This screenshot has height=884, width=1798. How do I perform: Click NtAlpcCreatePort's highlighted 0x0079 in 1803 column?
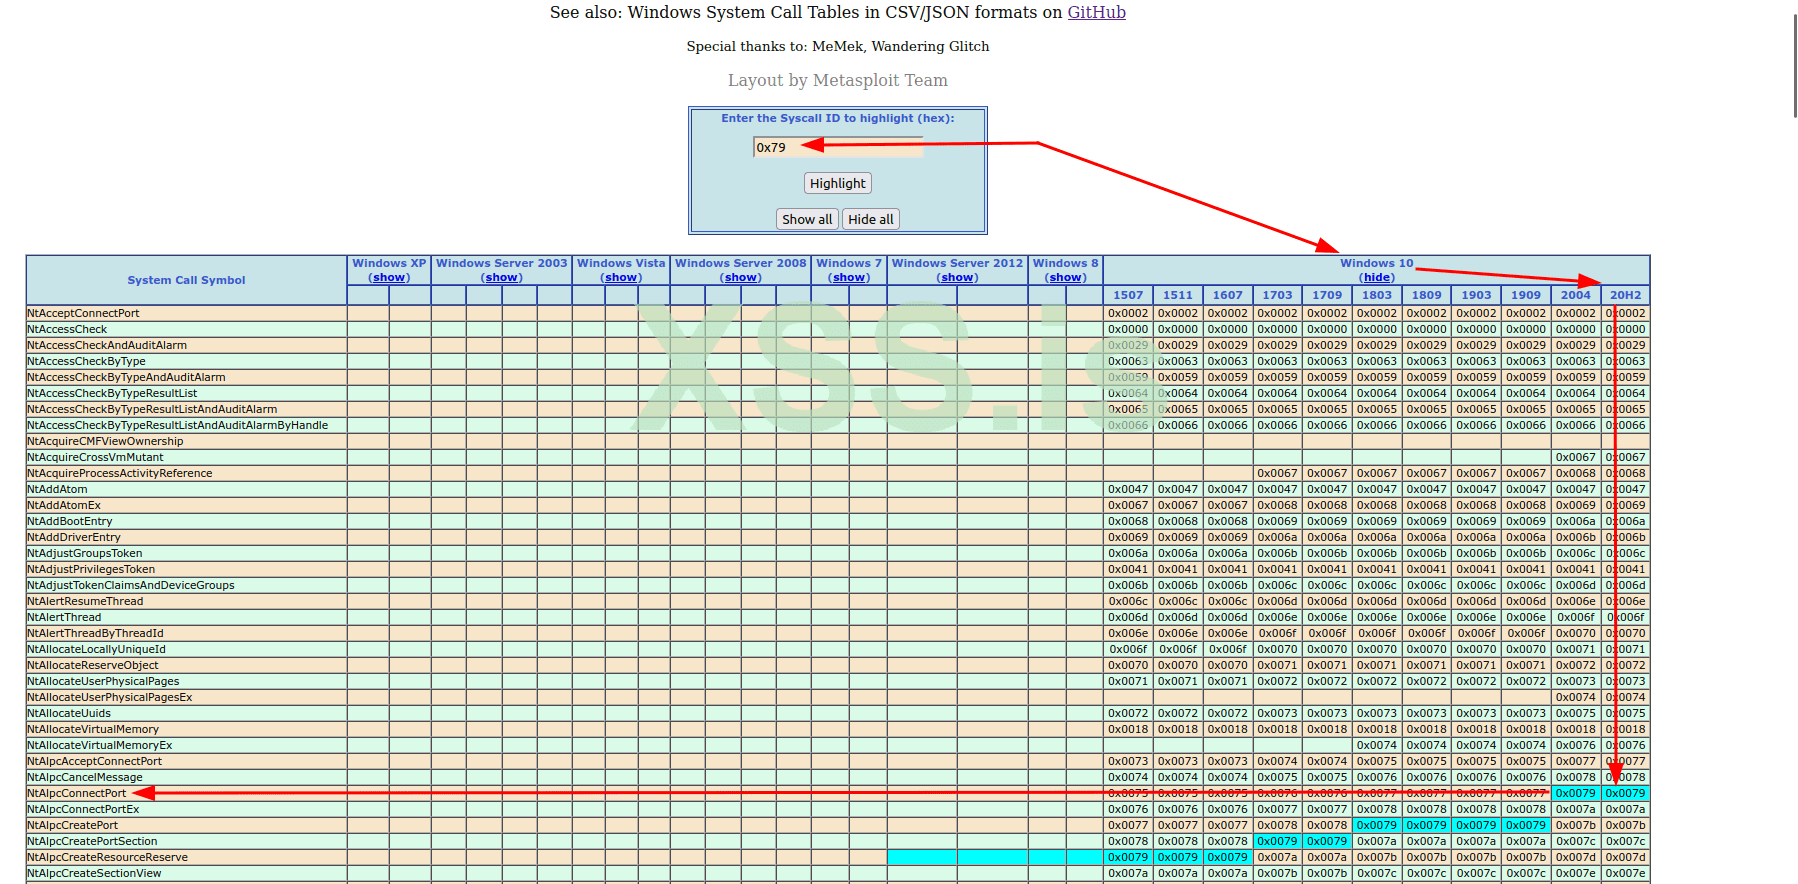[x=1377, y=825]
